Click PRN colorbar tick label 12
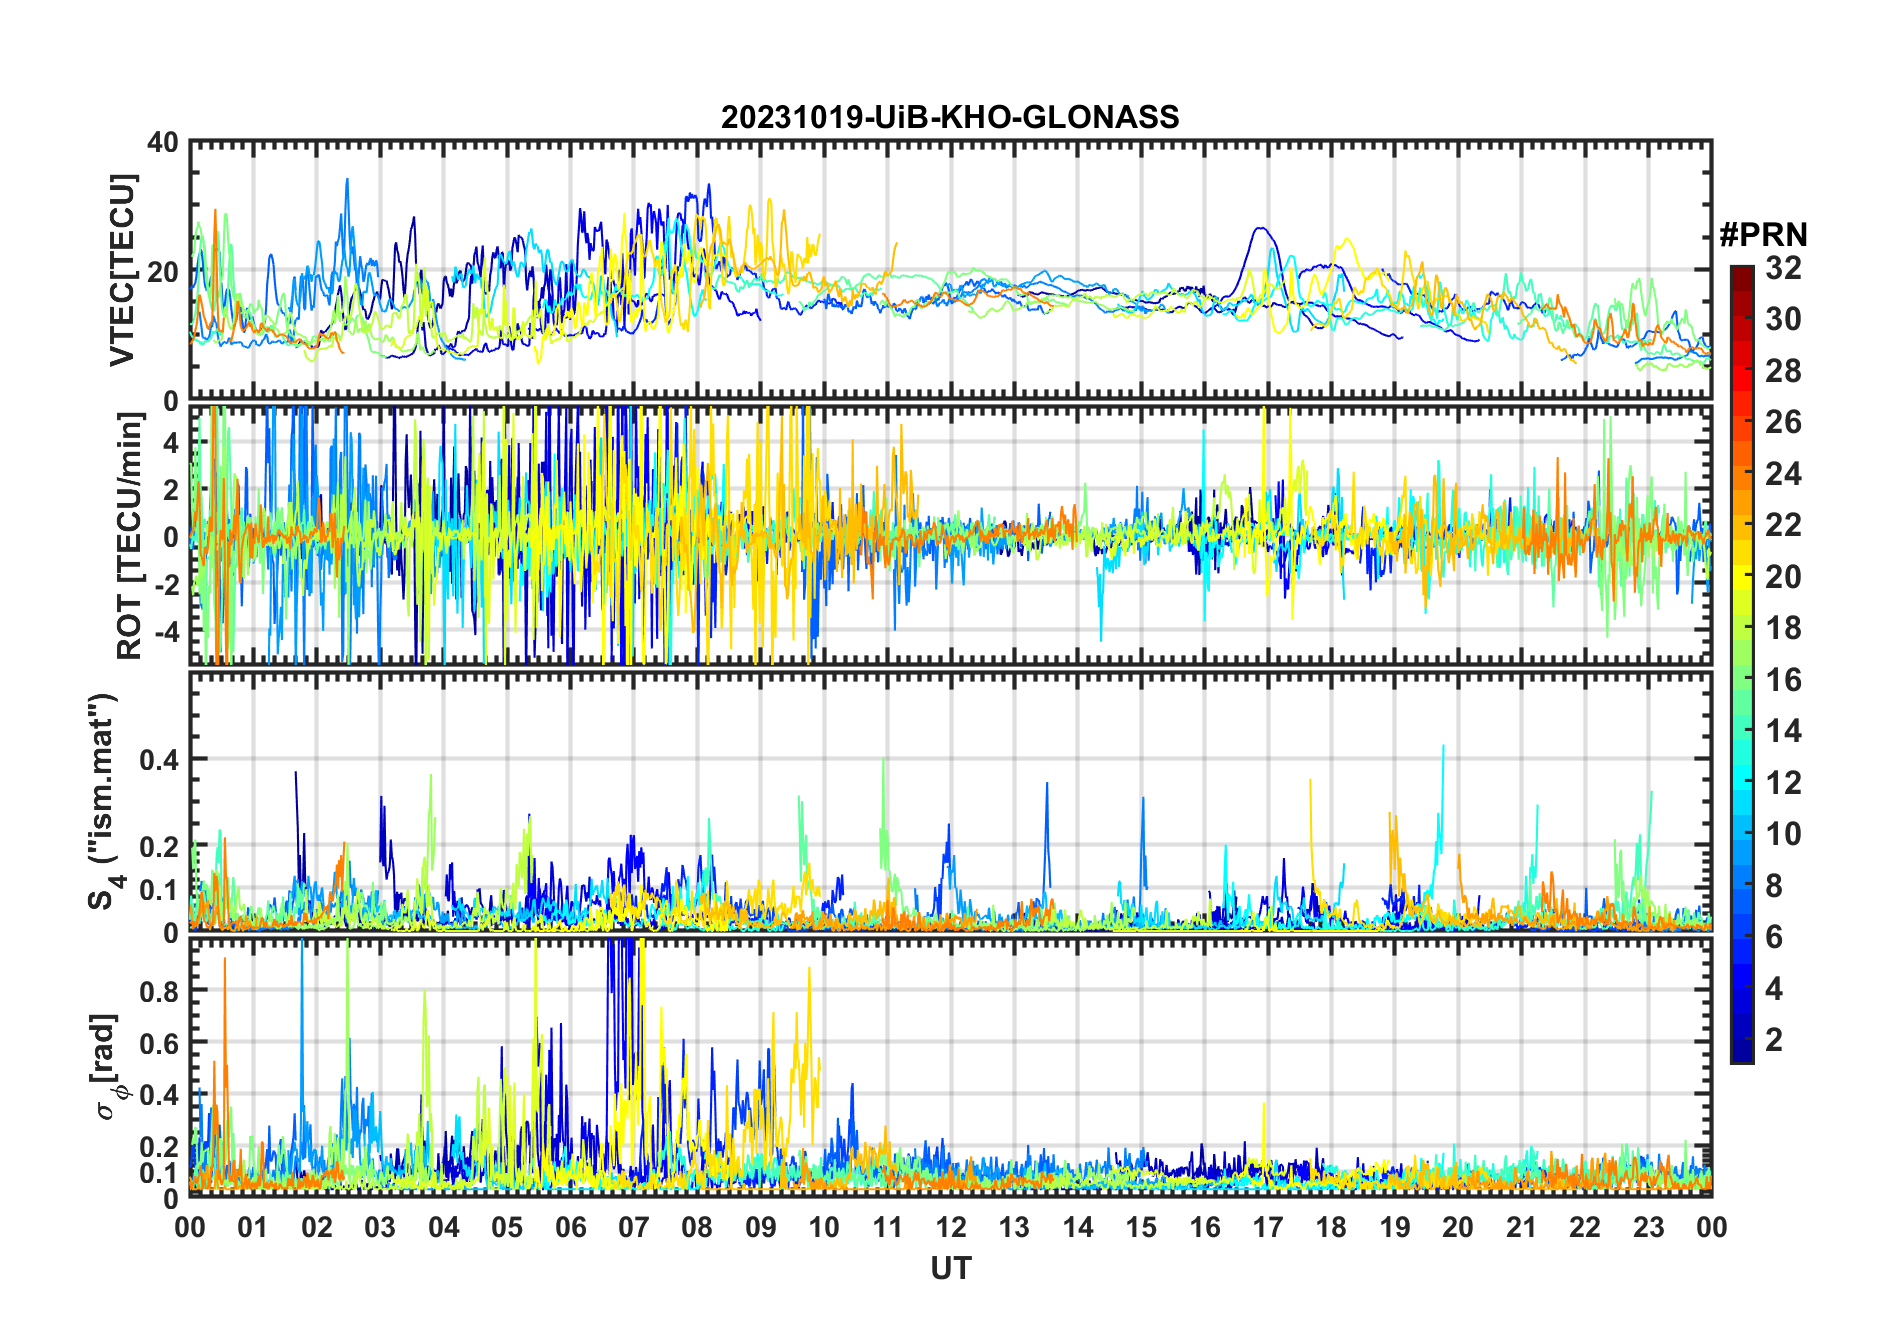 [x=1784, y=783]
